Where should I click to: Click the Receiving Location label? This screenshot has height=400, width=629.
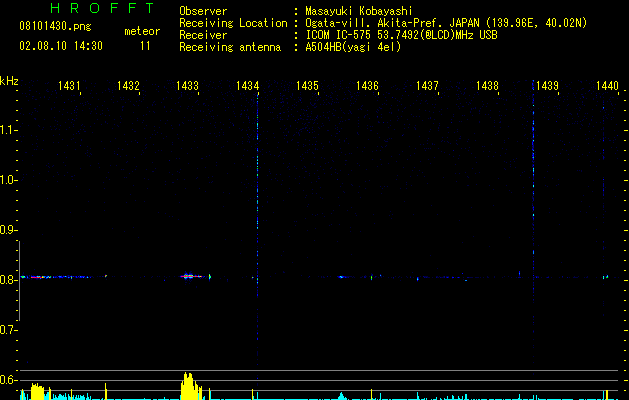(x=233, y=23)
